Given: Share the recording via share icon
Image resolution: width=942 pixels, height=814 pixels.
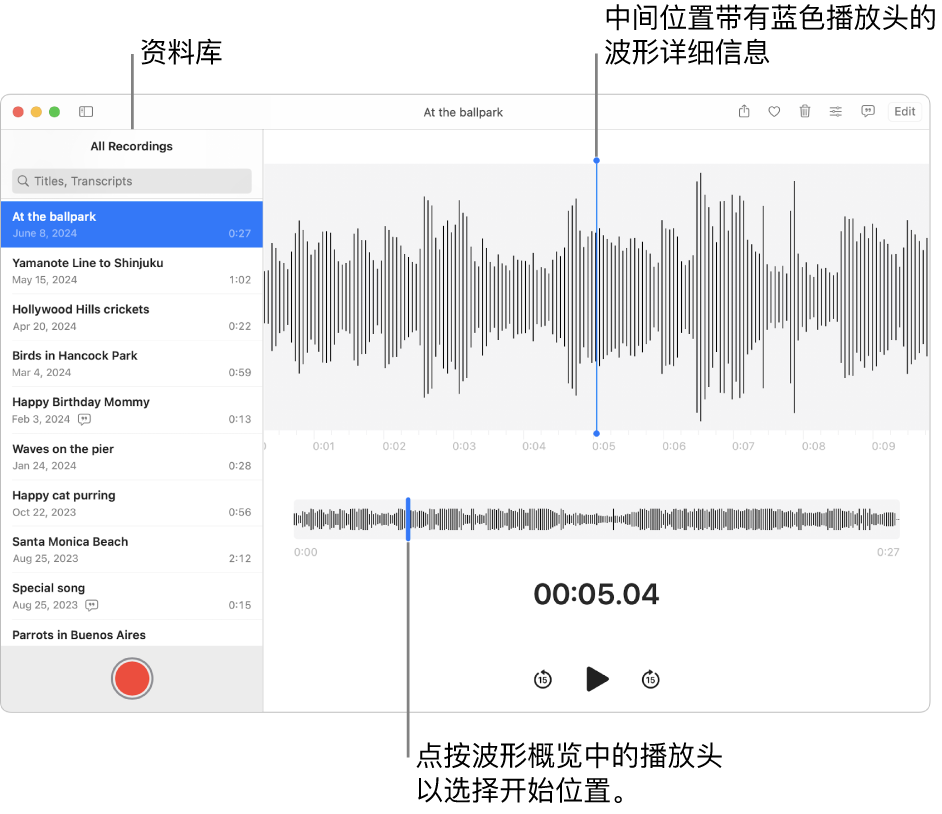Looking at the screenshot, I should coord(744,111).
